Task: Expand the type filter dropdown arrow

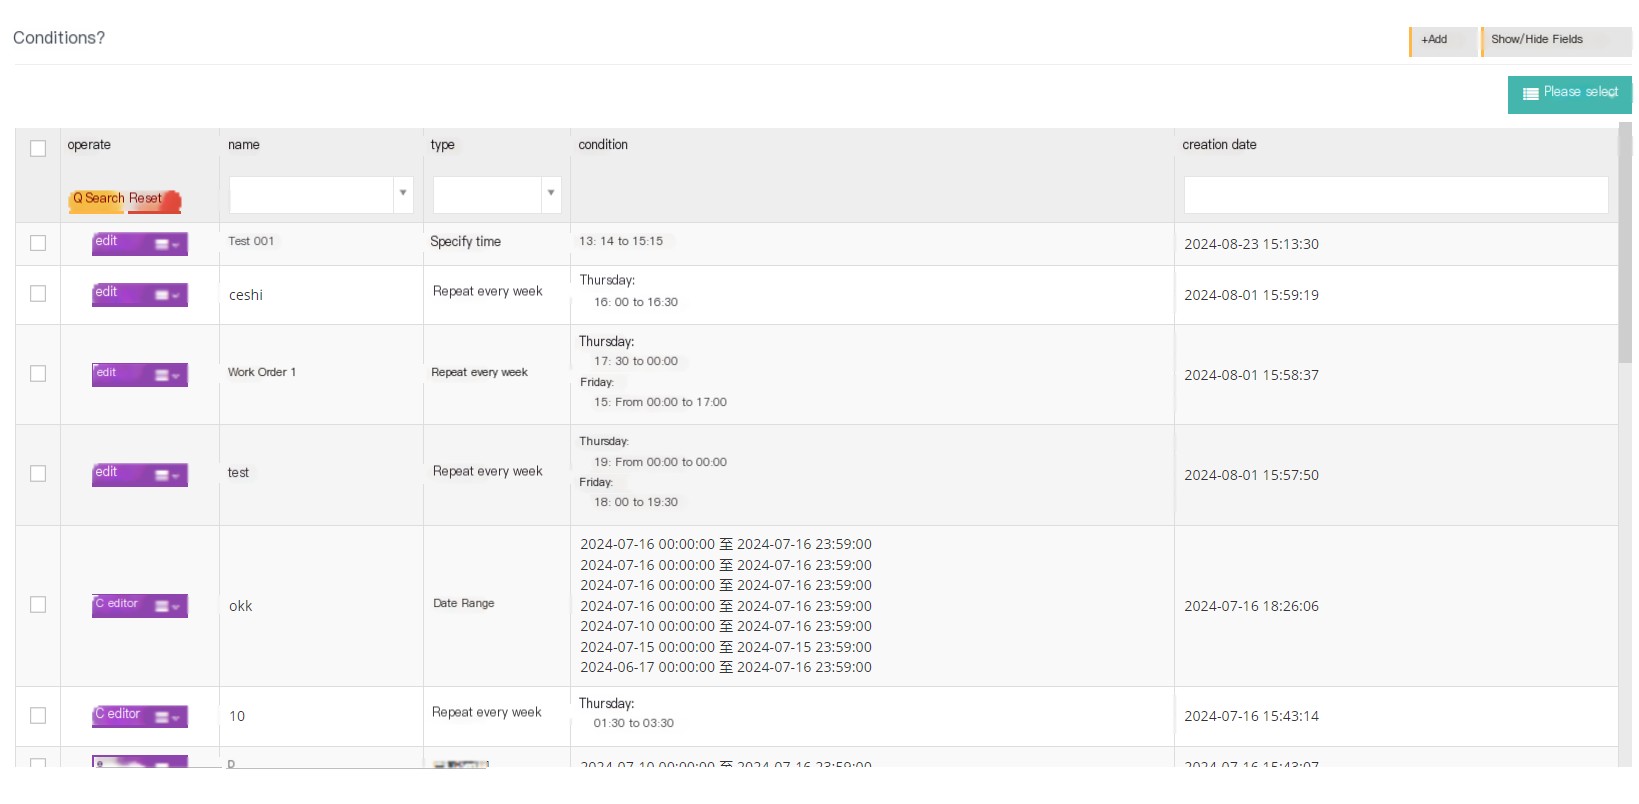Action: (551, 194)
